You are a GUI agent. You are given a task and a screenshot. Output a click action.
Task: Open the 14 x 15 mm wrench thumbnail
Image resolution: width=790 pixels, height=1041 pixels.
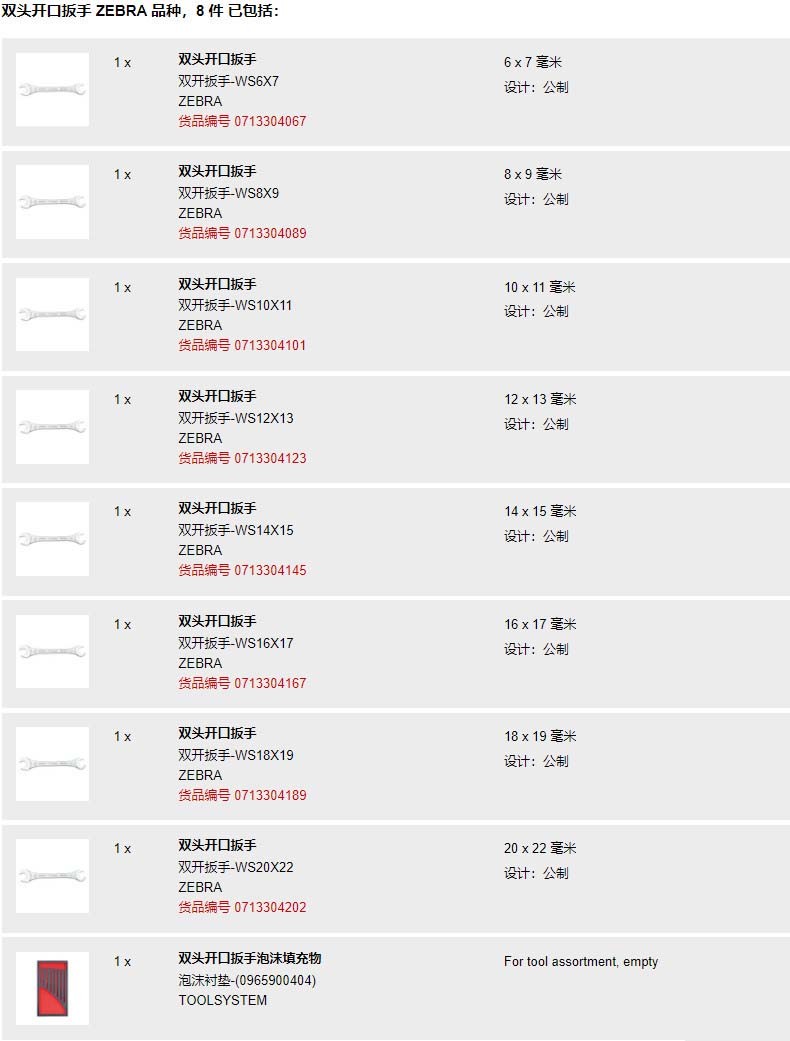[52, 539]
